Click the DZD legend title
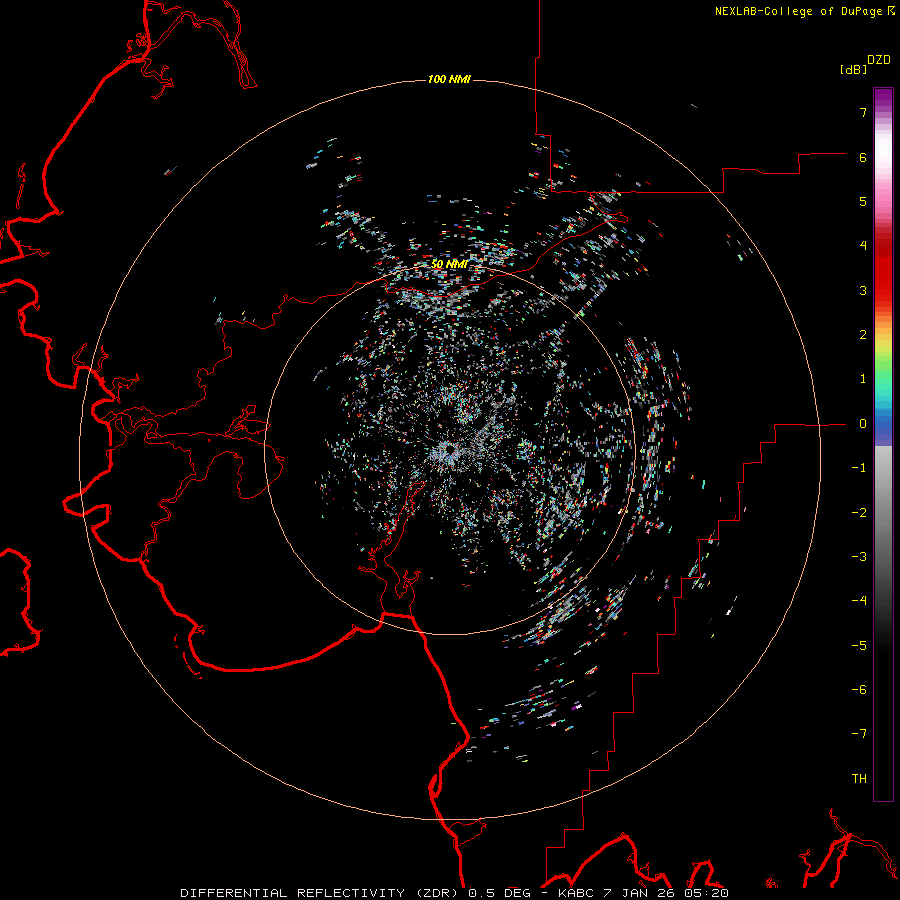The height and width of the screenshot is (900, 900). click(879, 60)
